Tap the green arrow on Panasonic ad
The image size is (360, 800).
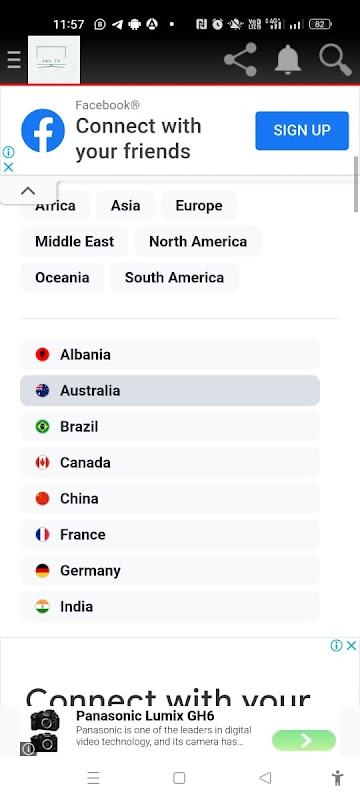click(x=304, y=740)
